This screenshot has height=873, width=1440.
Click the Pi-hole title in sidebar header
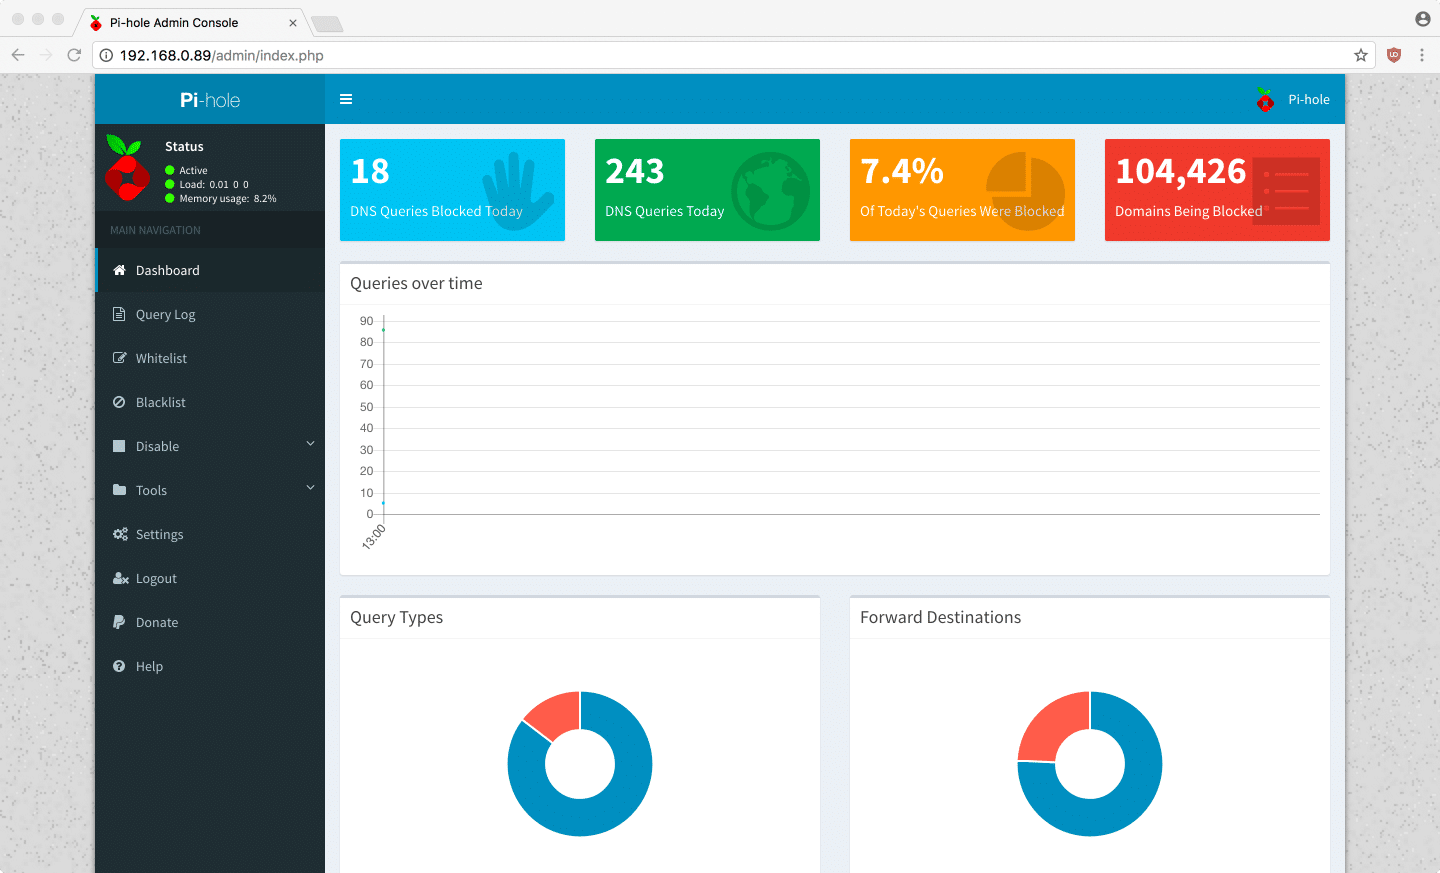point(210,100)
